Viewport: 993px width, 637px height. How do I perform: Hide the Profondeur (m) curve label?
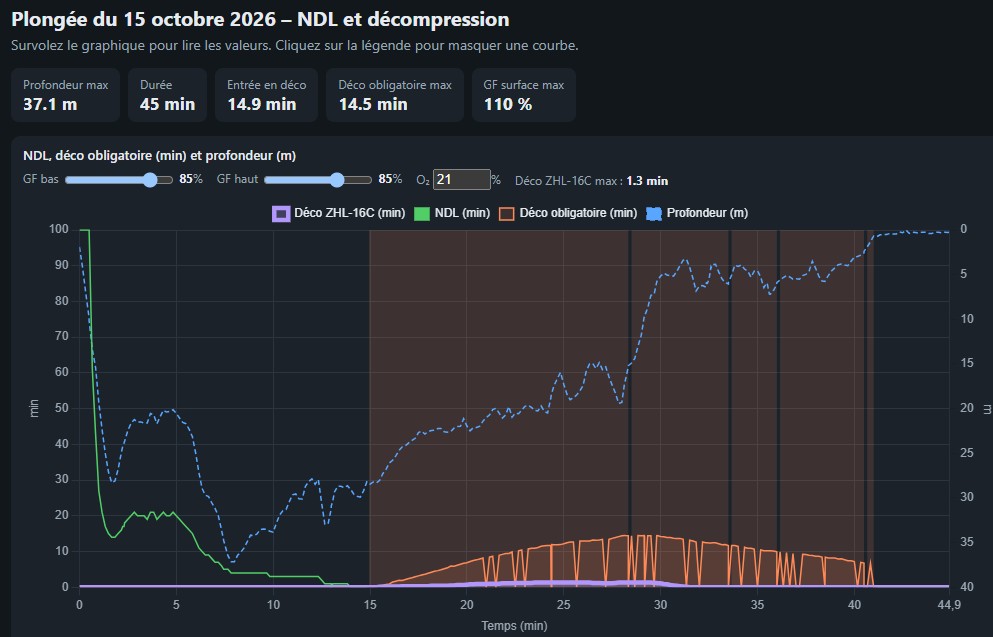coord(707,213)
